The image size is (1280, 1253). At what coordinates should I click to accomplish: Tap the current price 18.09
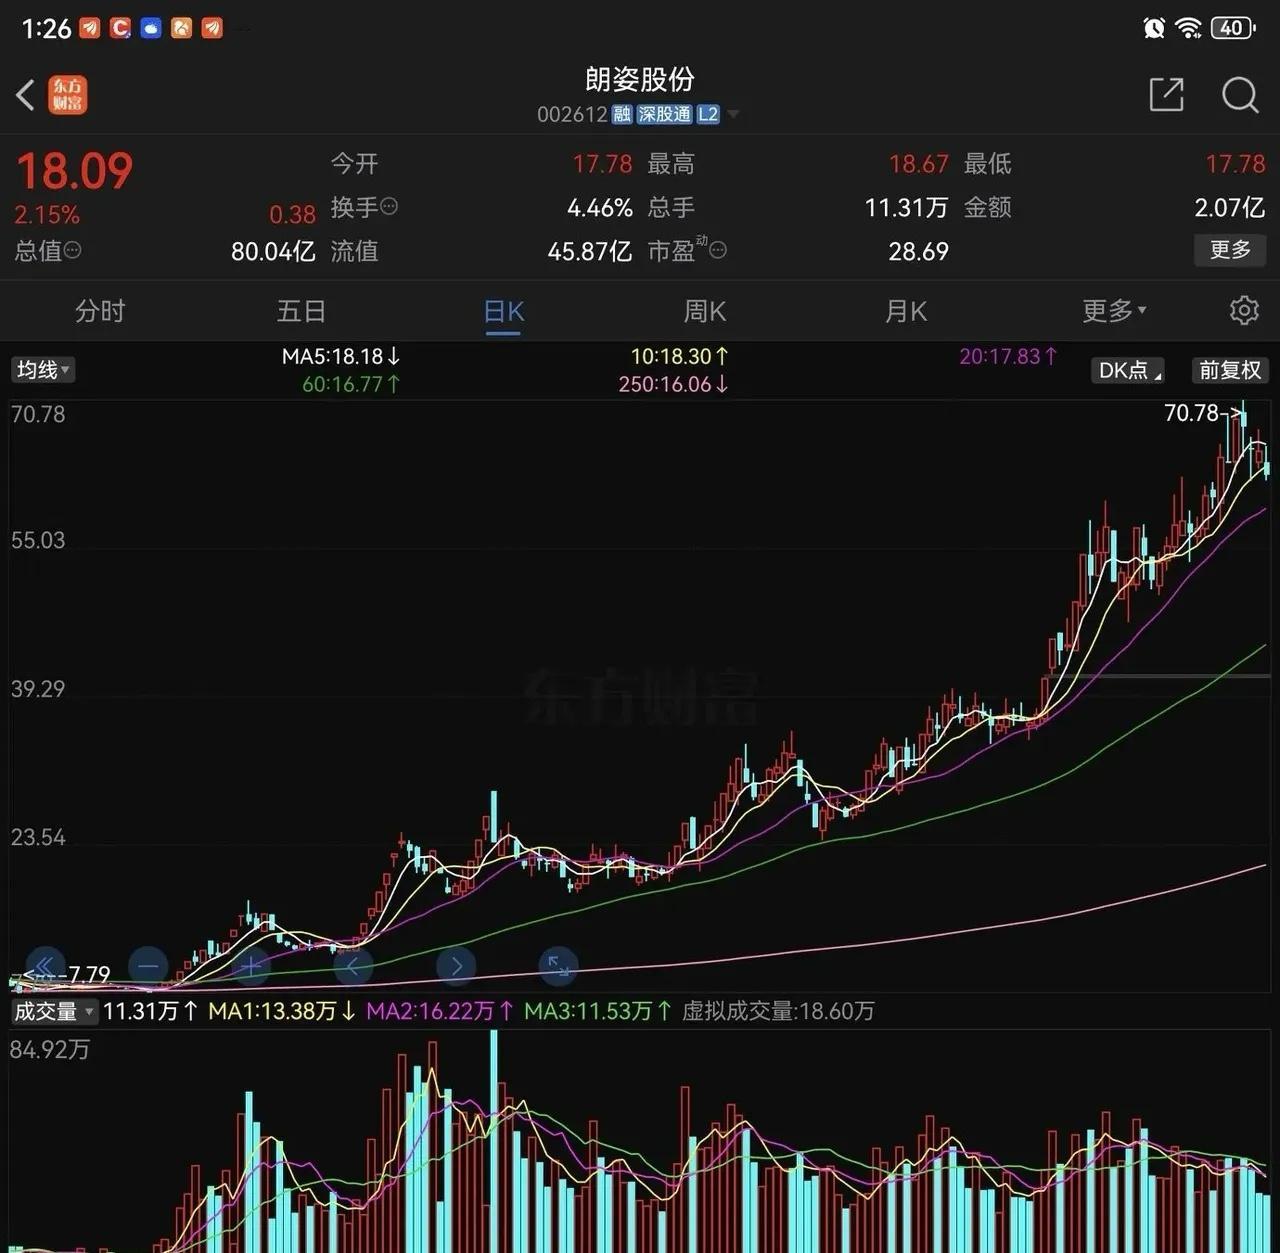click(x=75, y=170)
